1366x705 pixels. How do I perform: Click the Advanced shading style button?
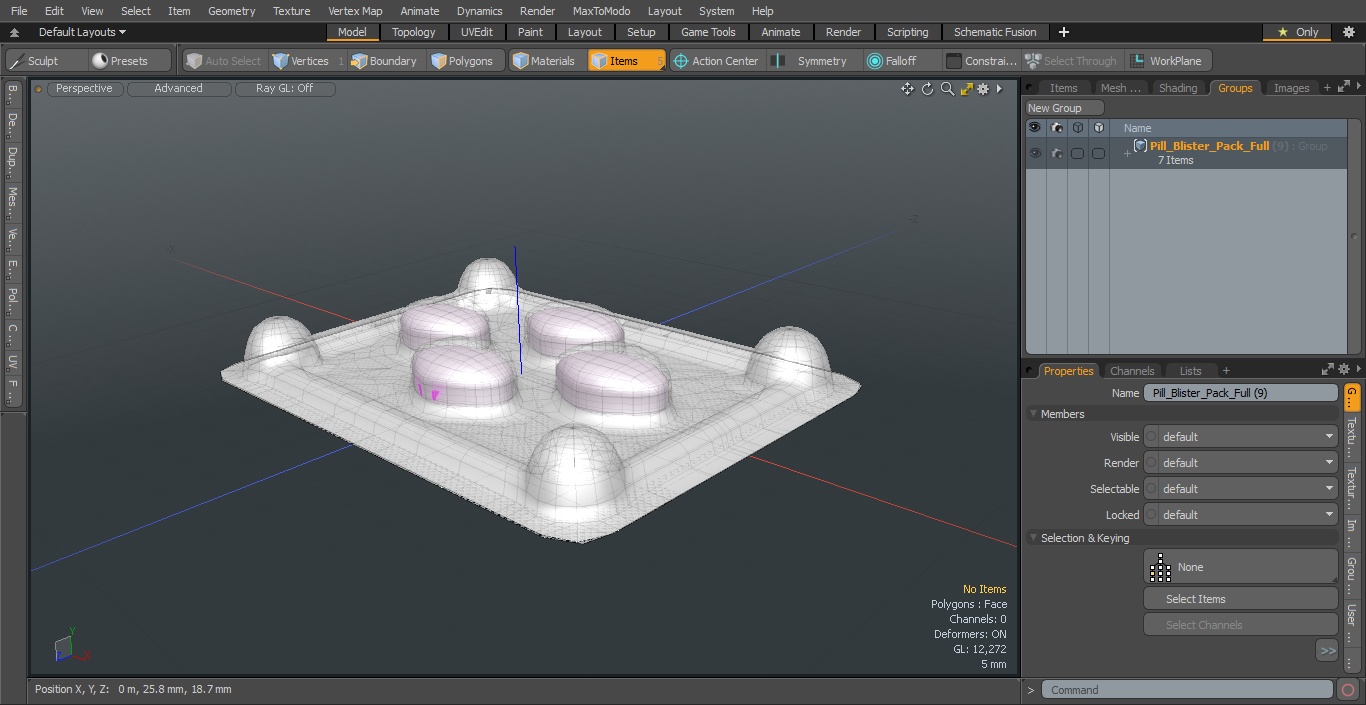pyautogui.click(x=179, y=89)
